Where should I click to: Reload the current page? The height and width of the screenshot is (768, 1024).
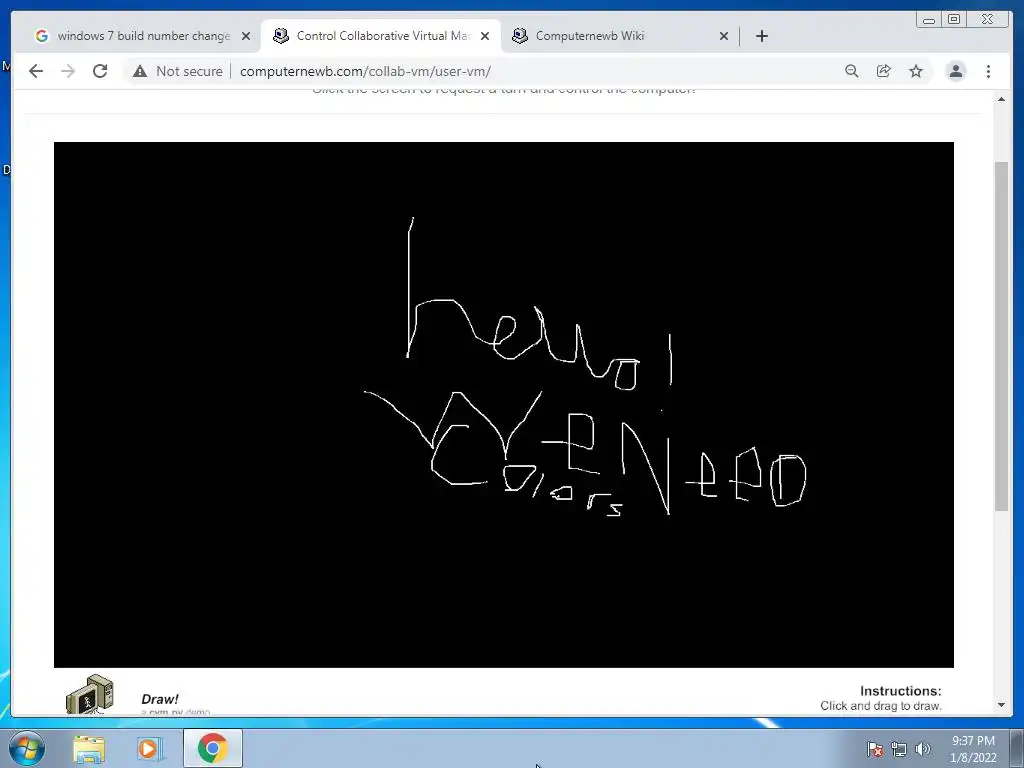point(100,71)
